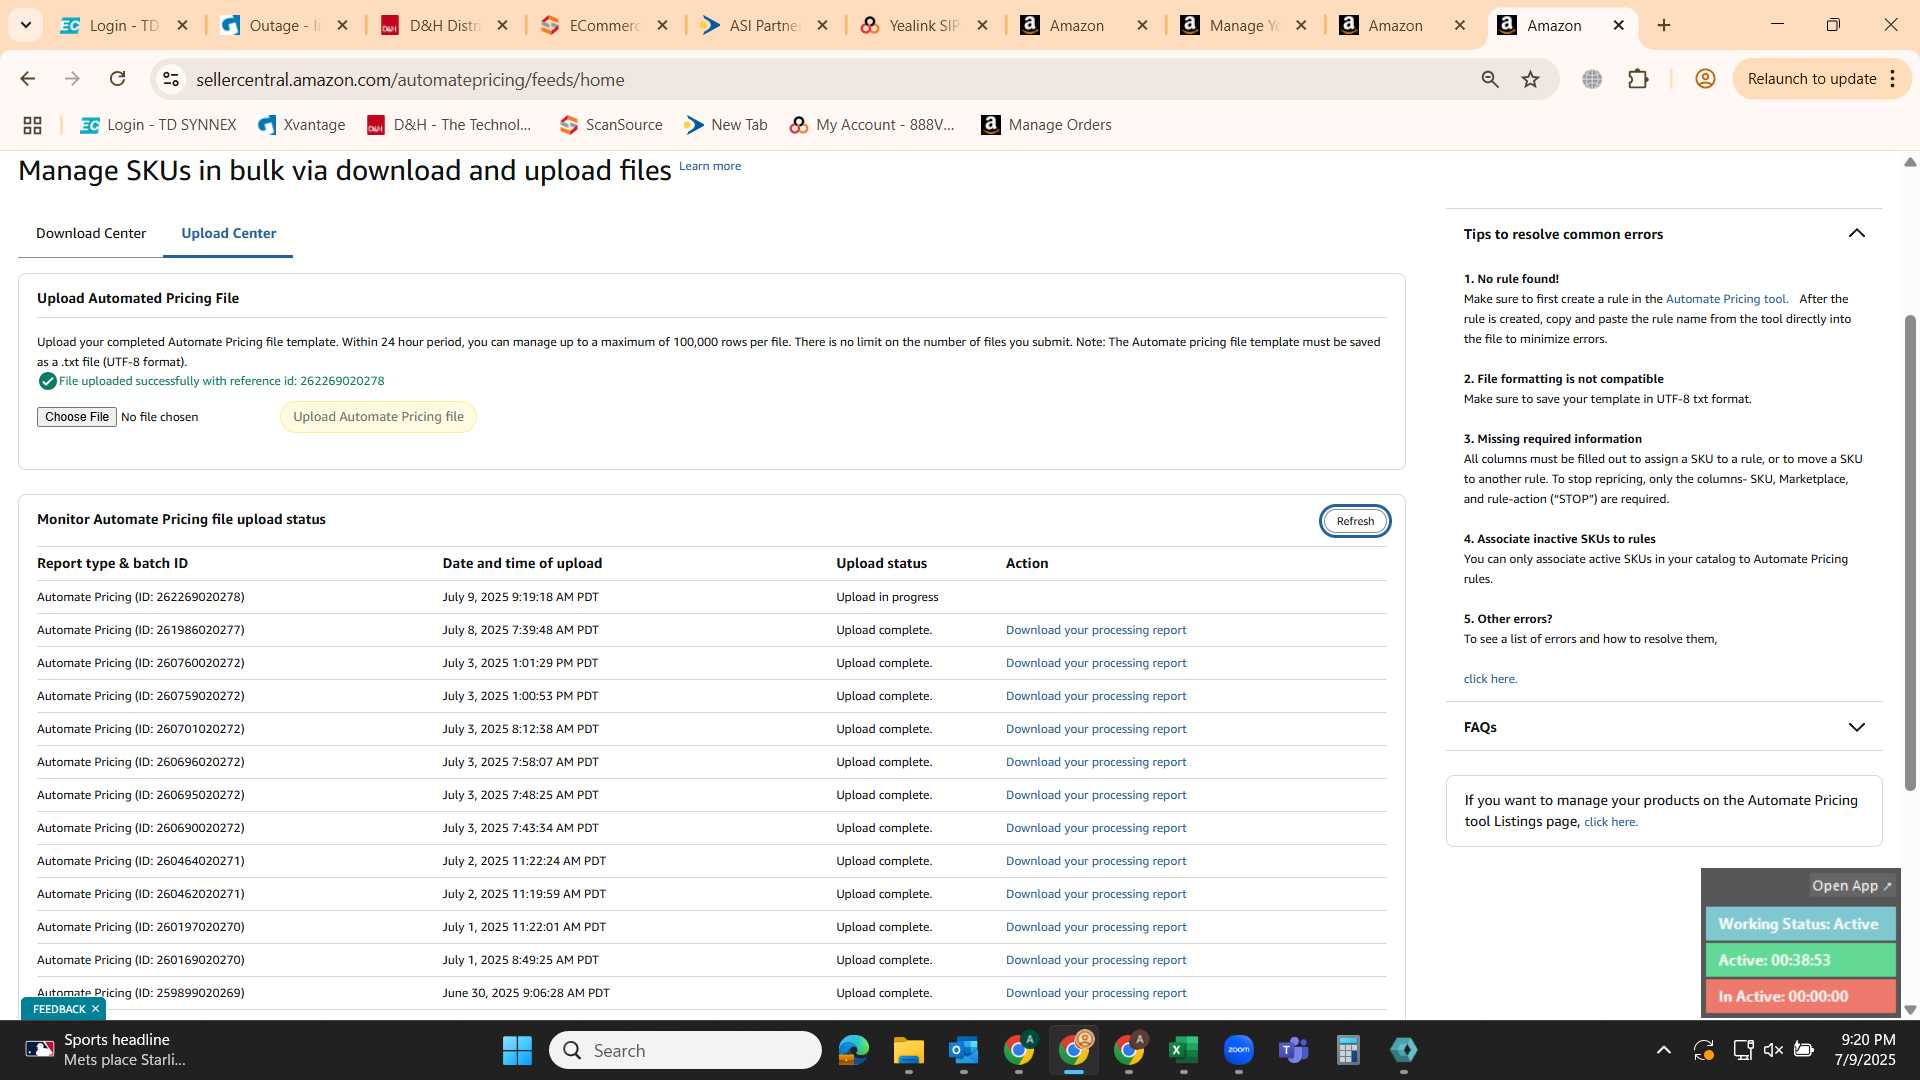
Task: Open the clock showing 9:20 PM
Action: click(x=1865, y=1050)
